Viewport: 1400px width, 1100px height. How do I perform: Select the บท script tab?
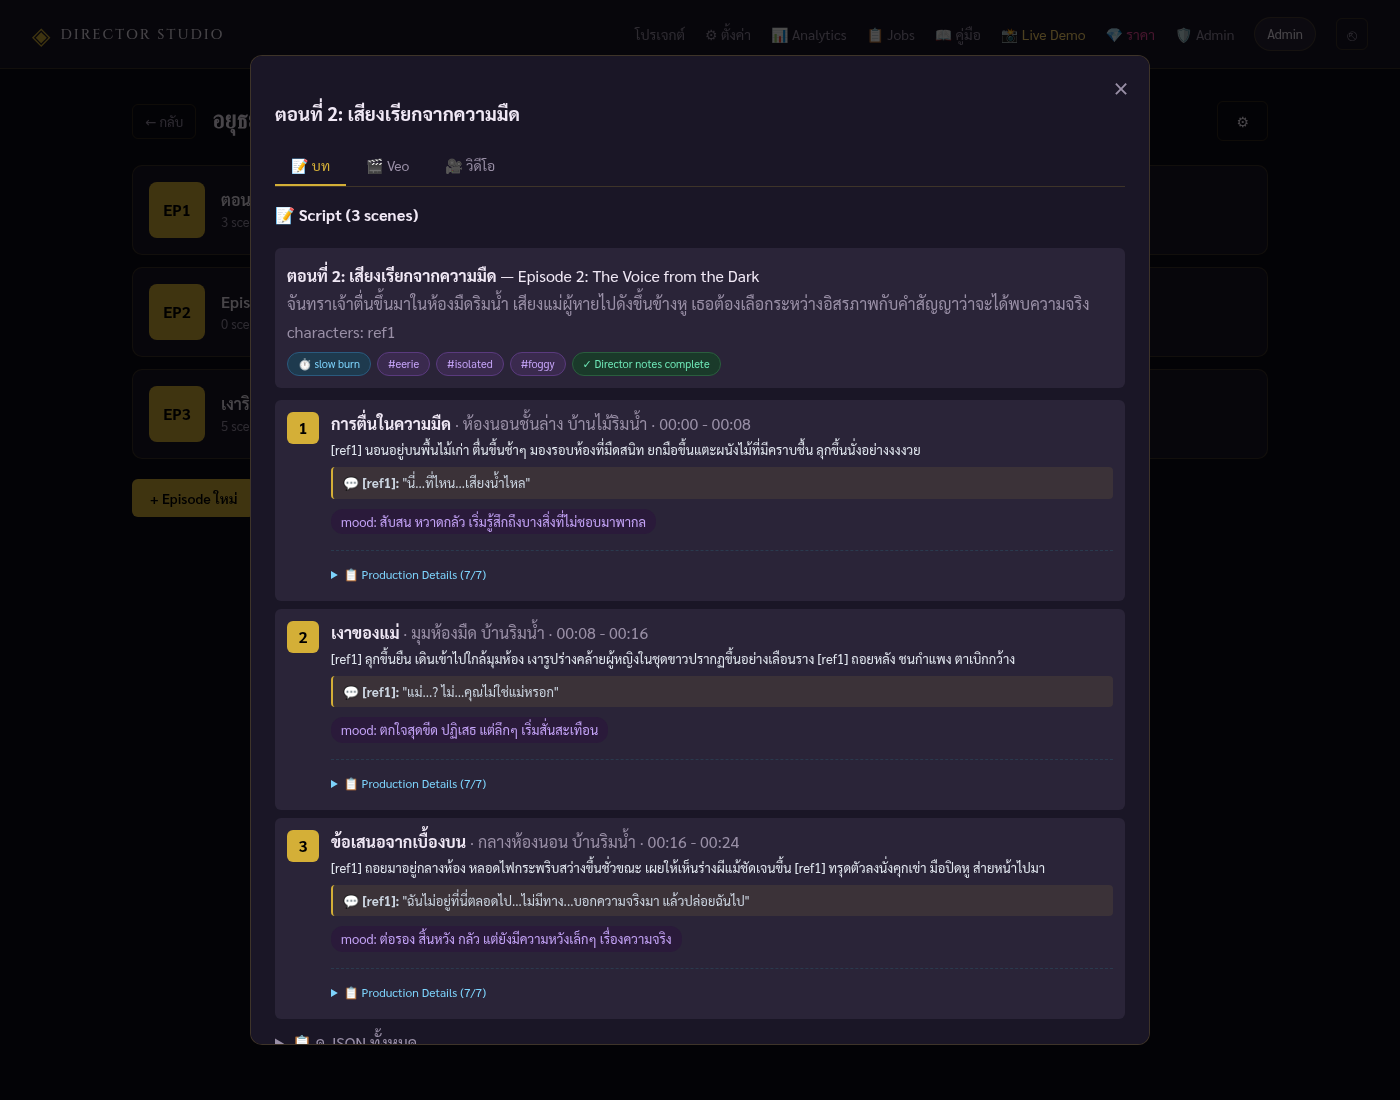click(311, 166)
